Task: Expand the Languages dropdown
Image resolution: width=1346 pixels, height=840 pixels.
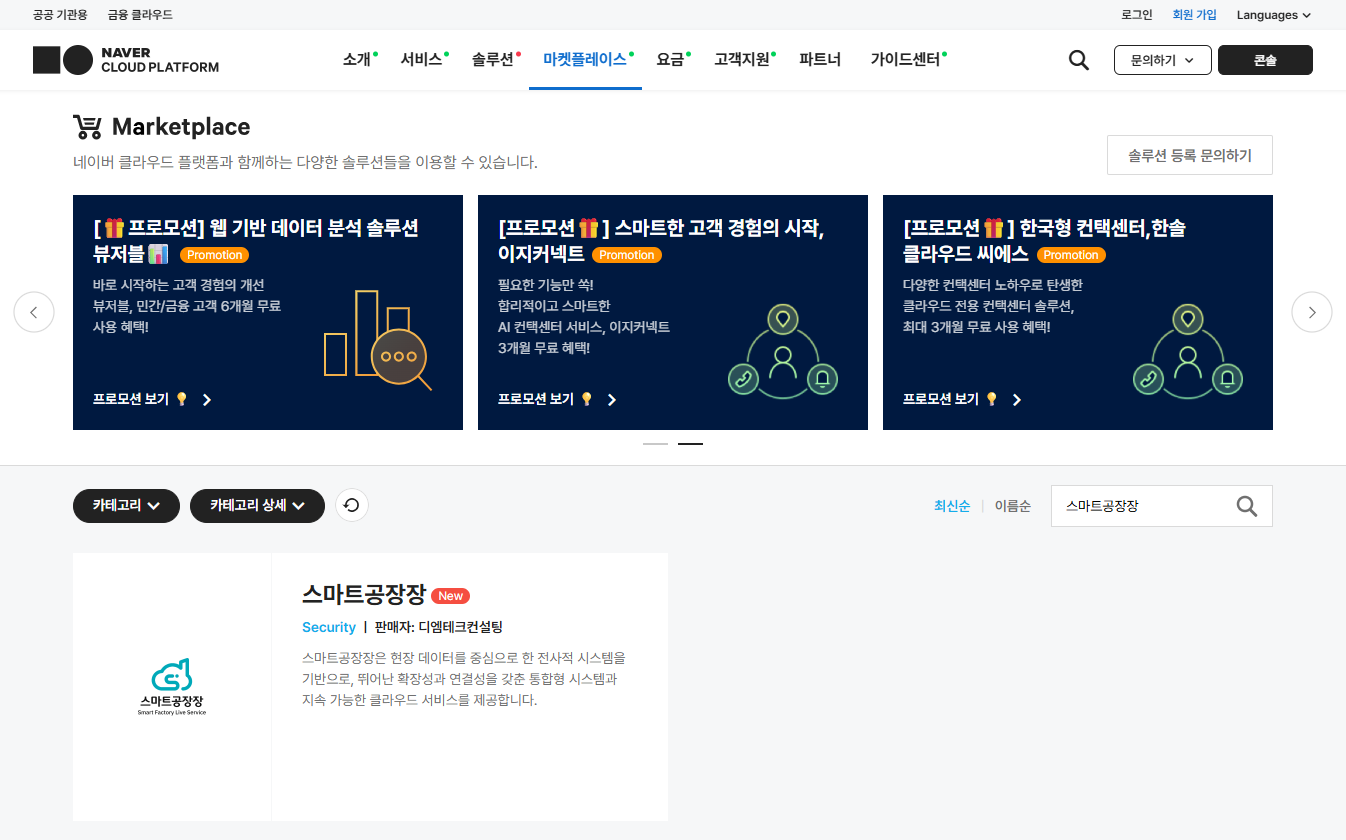Action: tap(1273, 15)
